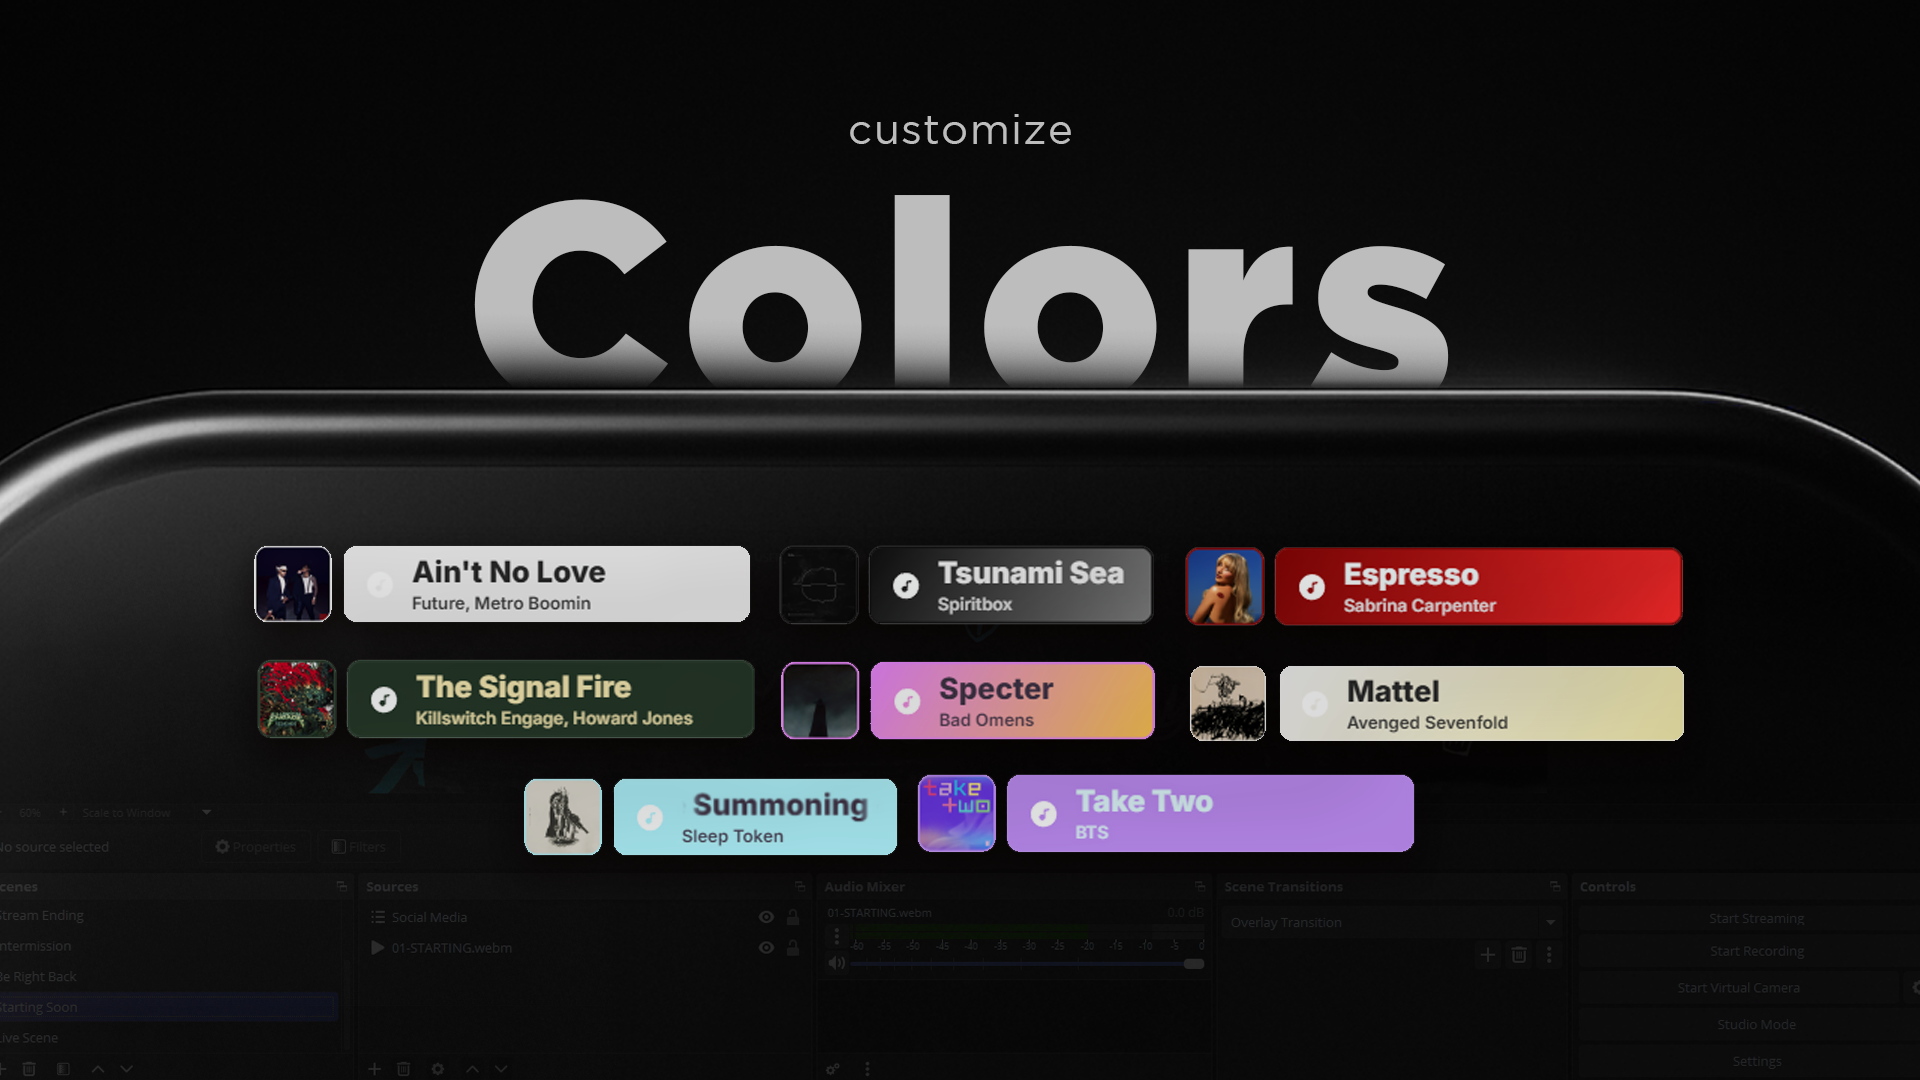Image resolution: width=1920 pixels, height=1080 pixels.
Task: Add a new source with plus icon
Action: click(374, 1069)
